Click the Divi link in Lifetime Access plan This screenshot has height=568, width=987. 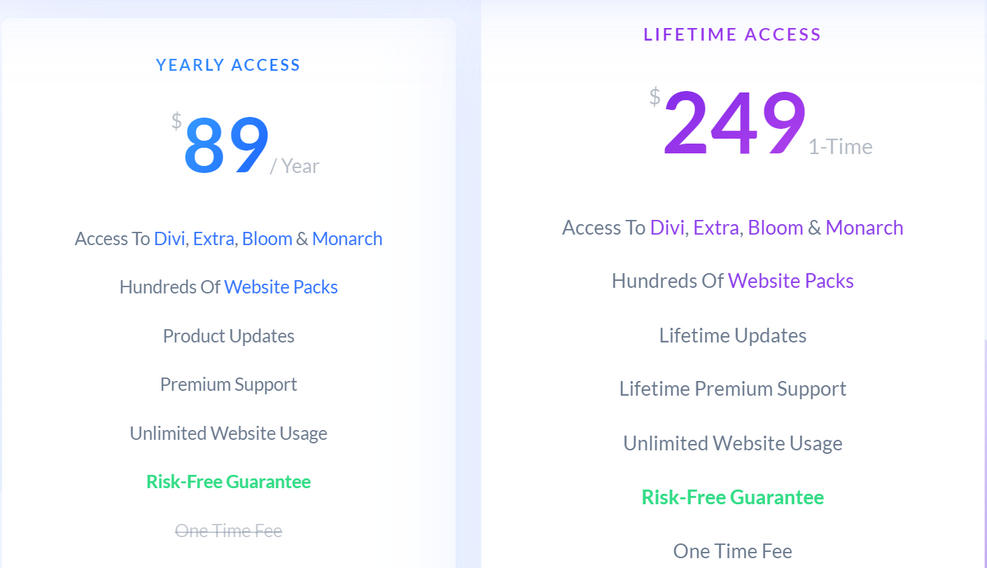[x=667, y=228]
